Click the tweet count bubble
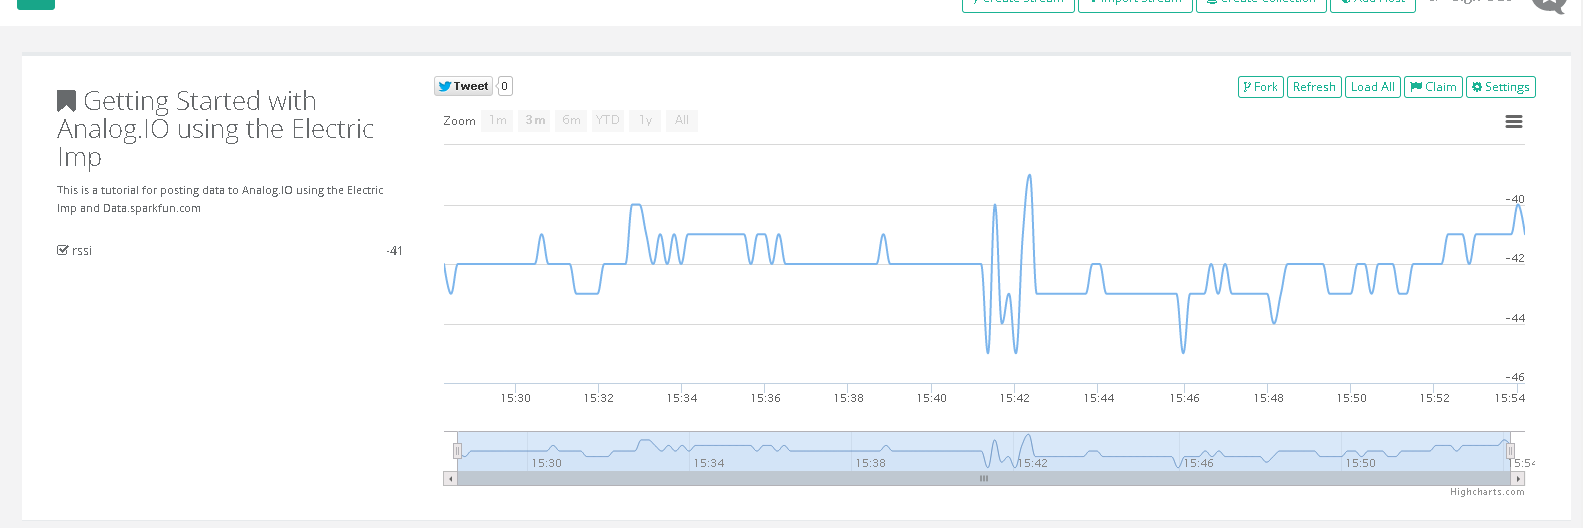The image size is (1583, 528). (505, 86)
